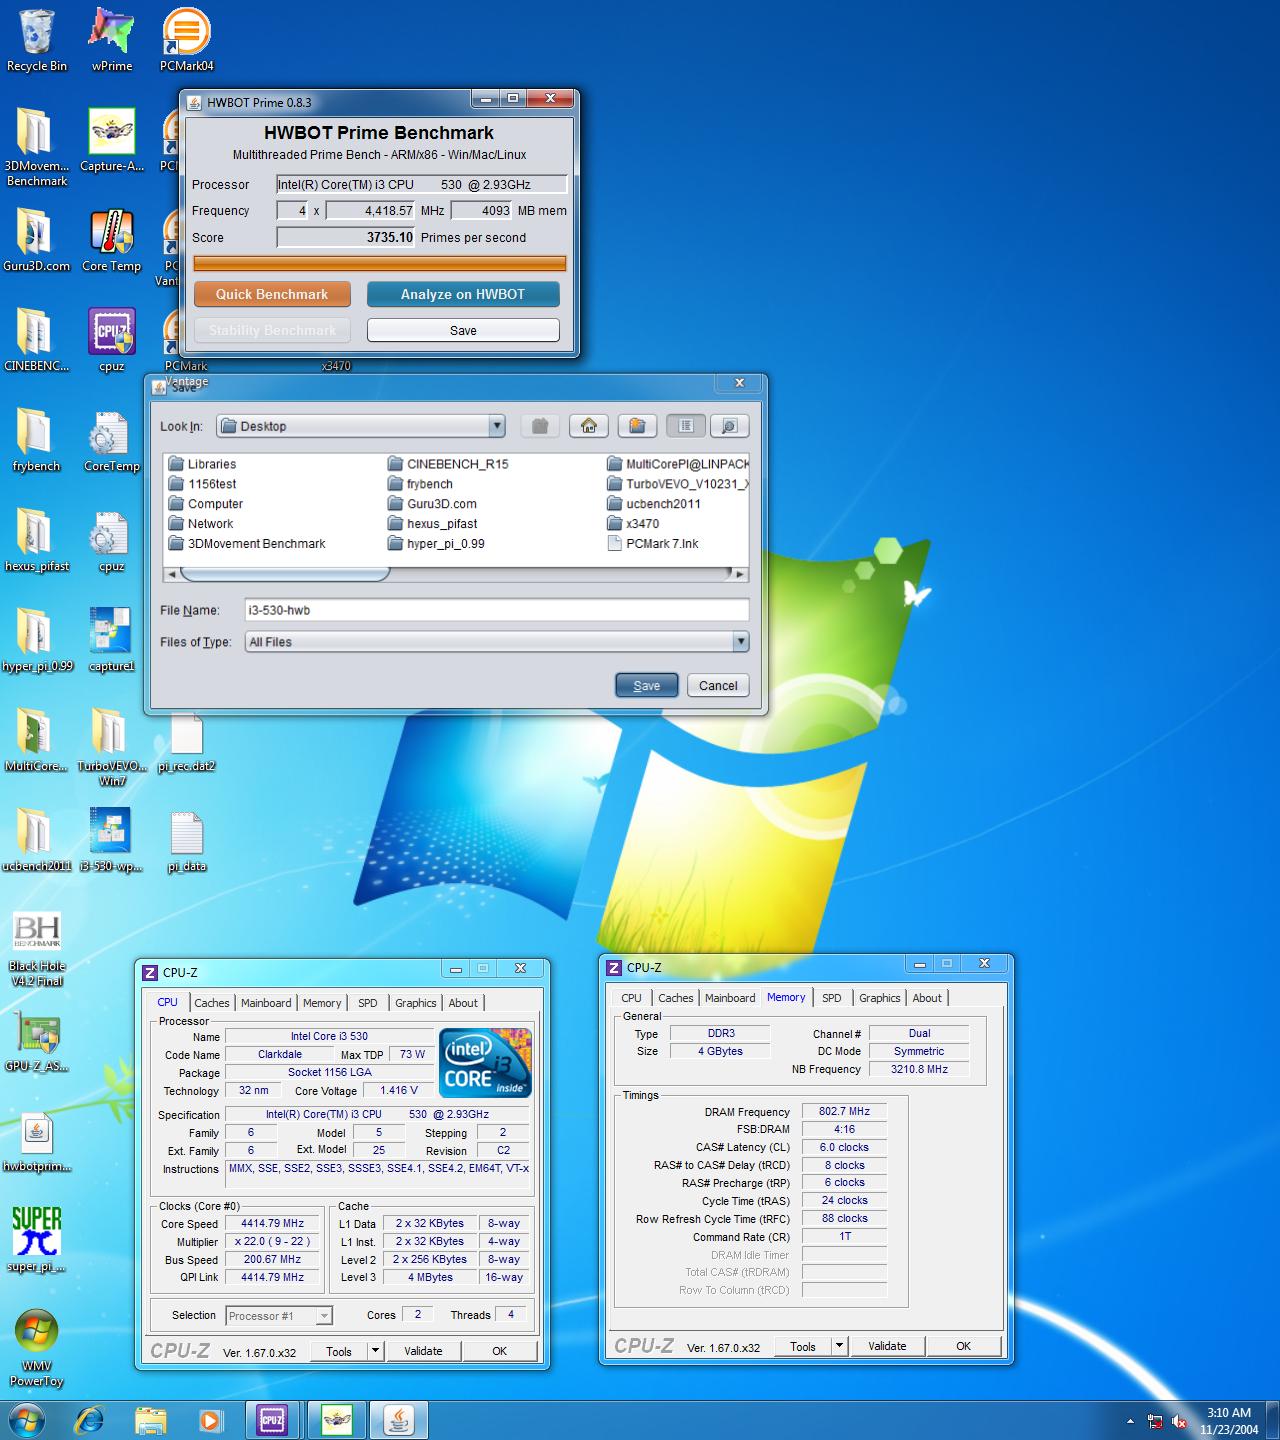The width and height of the screenshot is (1280, 1440).
Task: Click the Quick Benchmark button
Action: [x=272, y=294]
